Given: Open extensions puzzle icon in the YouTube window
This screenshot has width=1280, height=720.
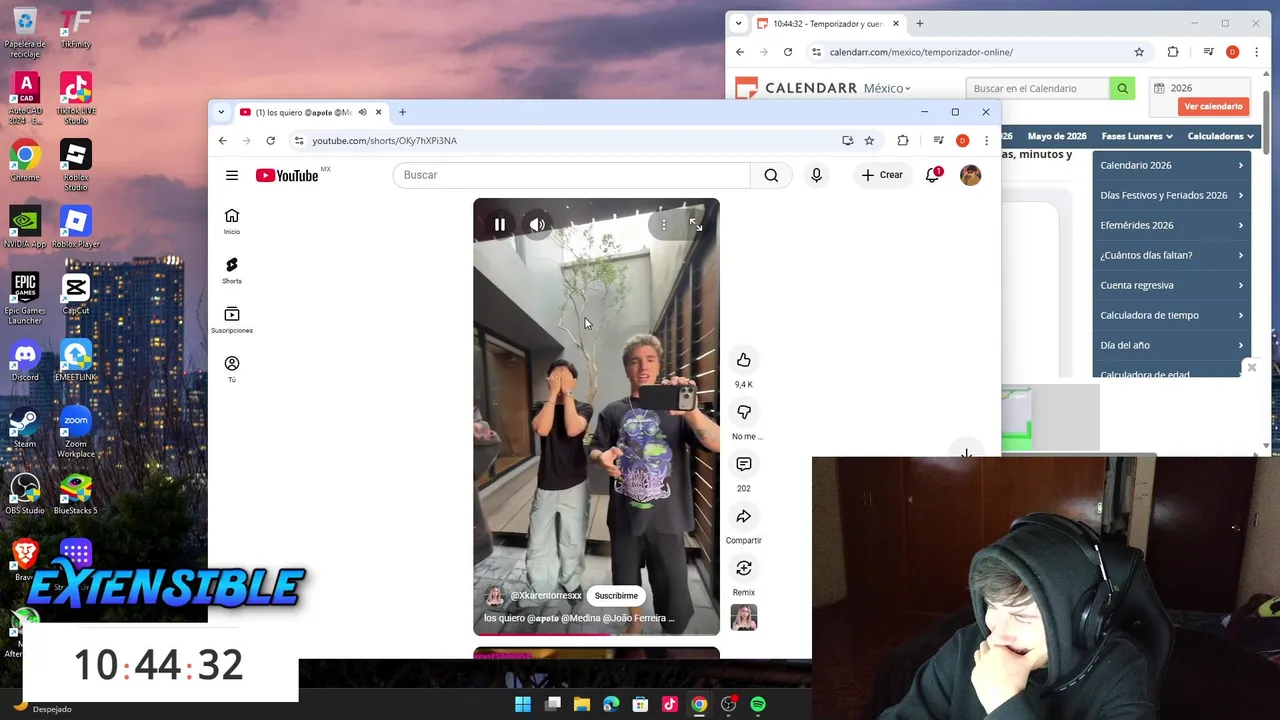Looking at the screenshot, I should [903, 141].
